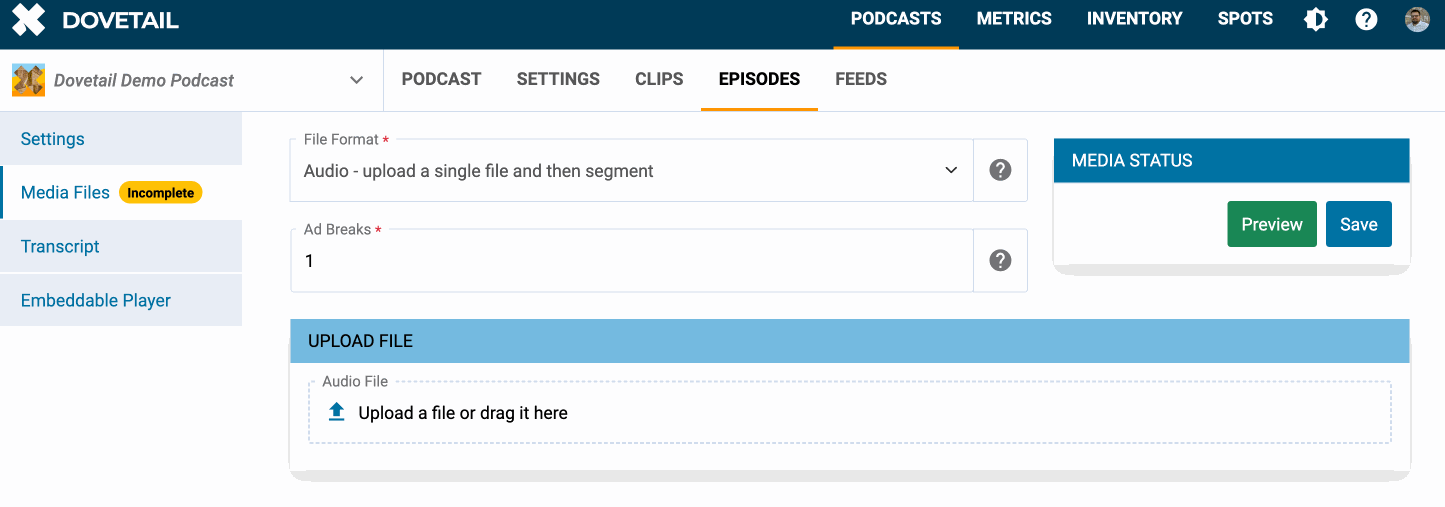Click the Save button

coord(1358,224)
